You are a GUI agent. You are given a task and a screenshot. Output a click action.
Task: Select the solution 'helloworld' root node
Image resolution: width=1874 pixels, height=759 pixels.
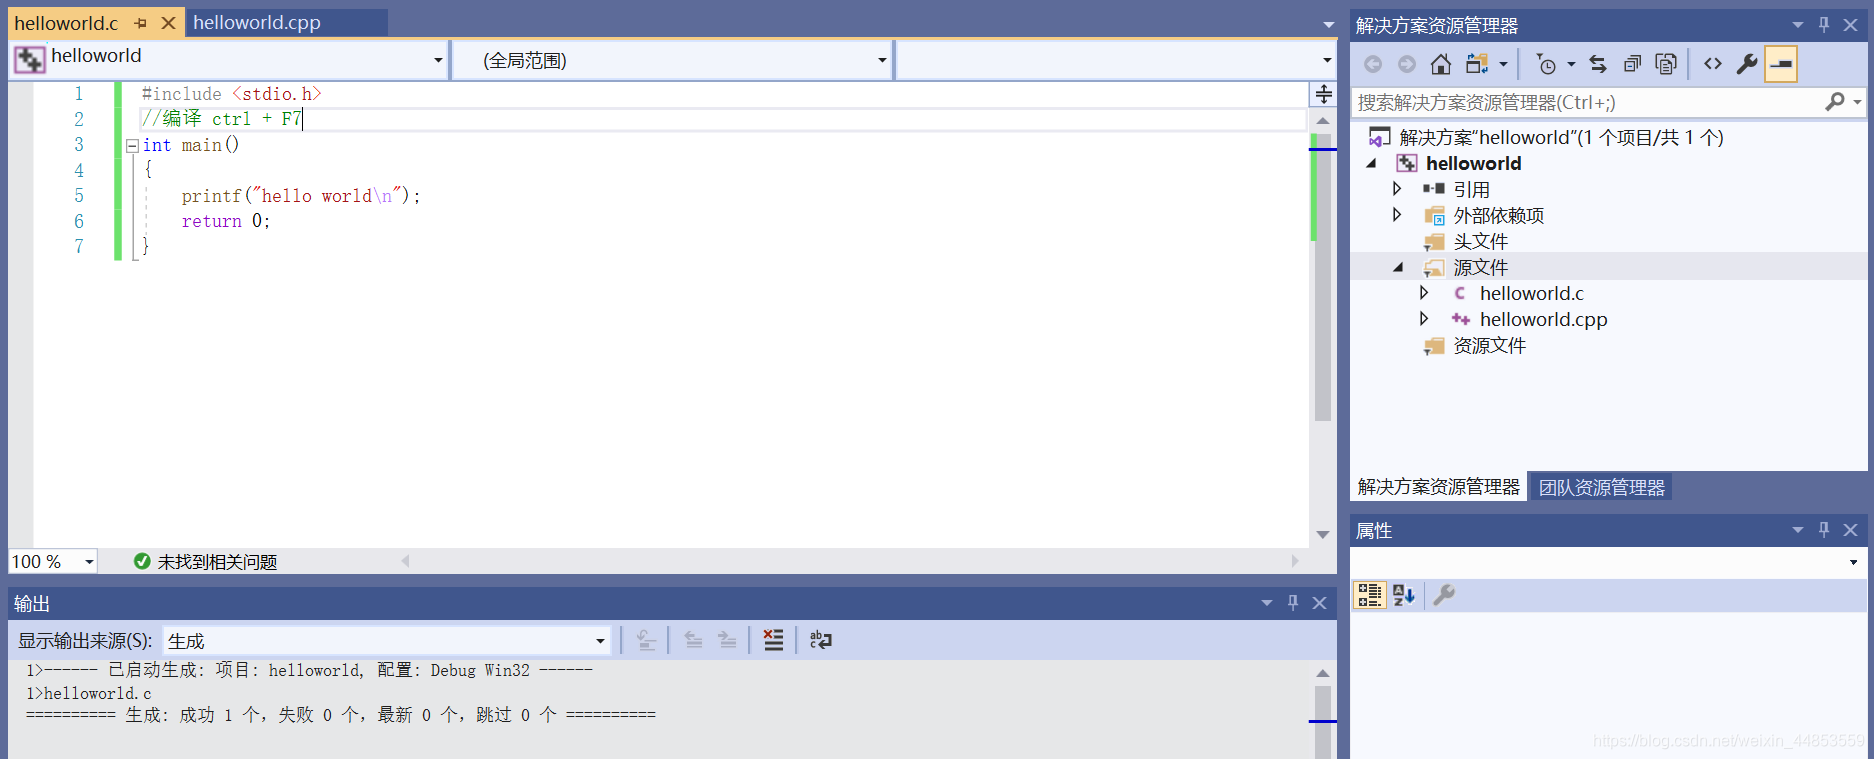[x=1561, y=137]
